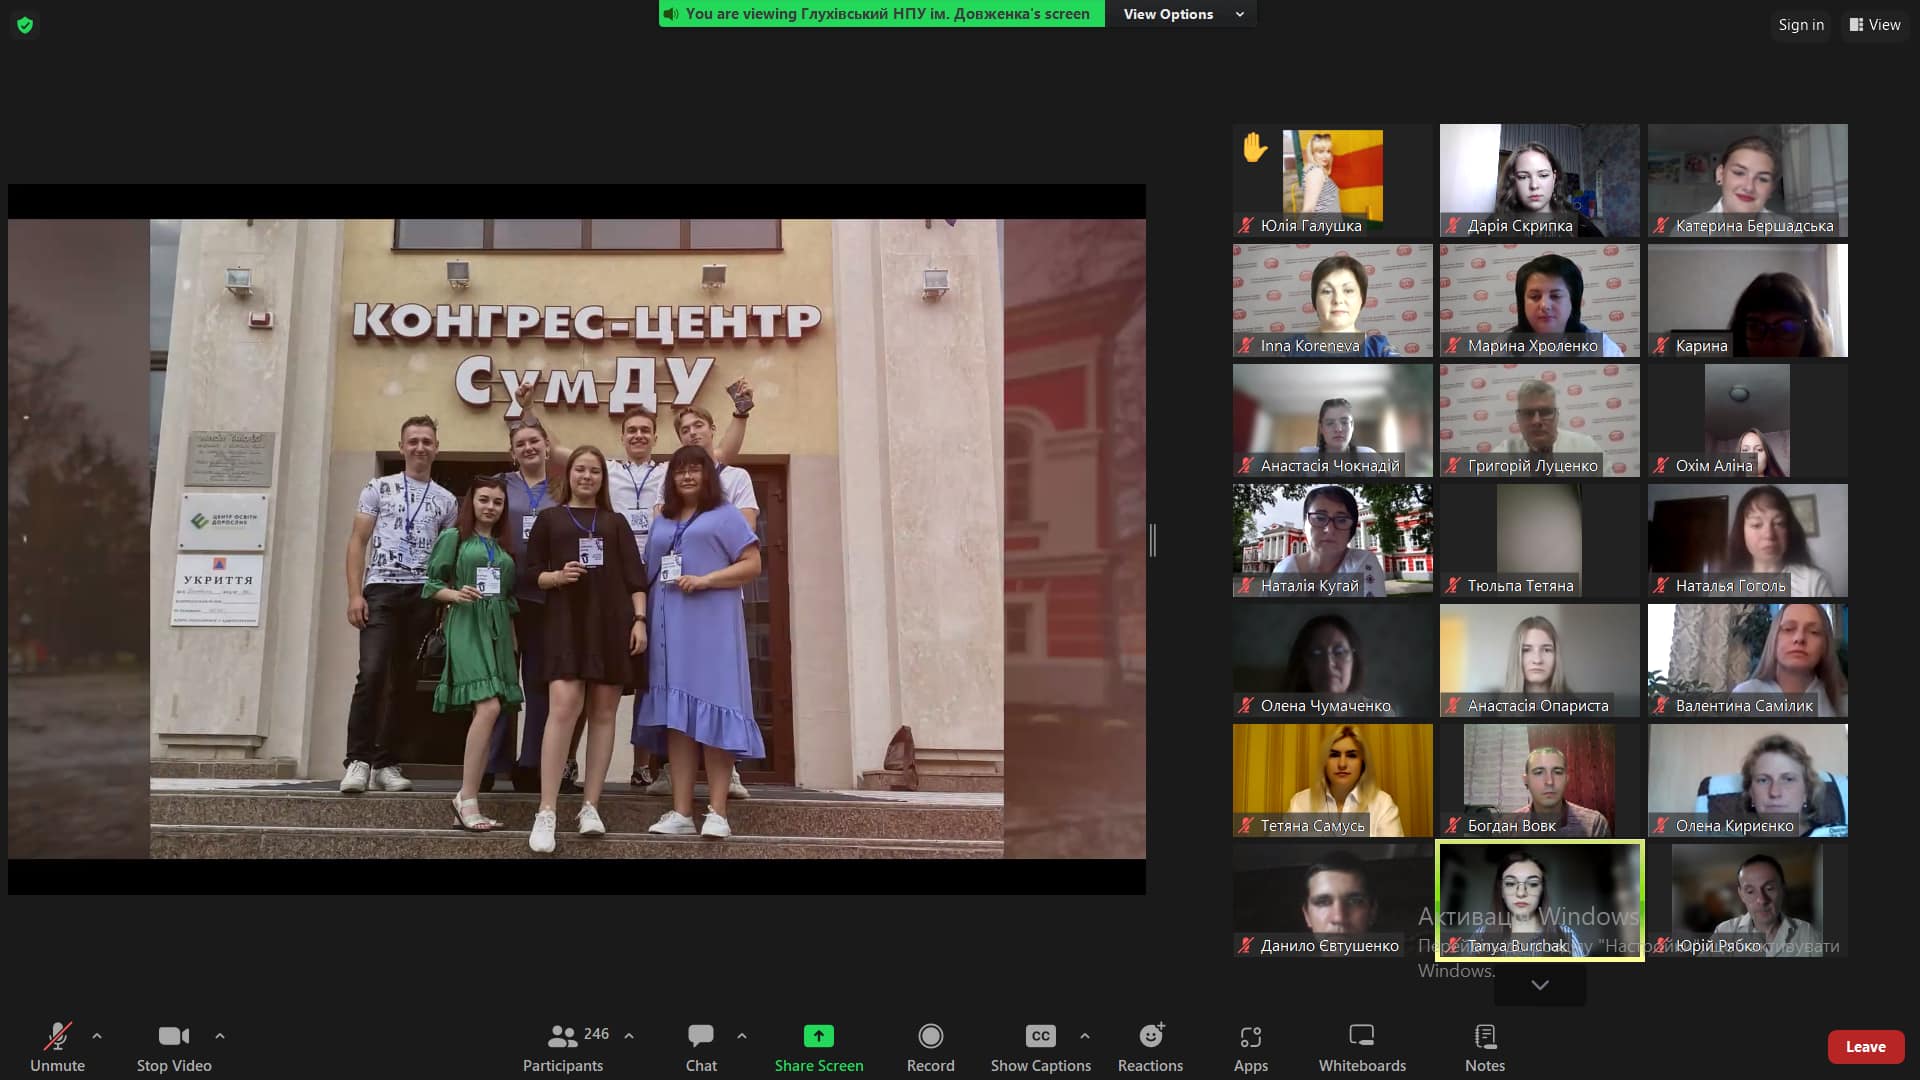Open the View Options dropdown
This screenshot has height=1080, width=1920.
point(1182,14)
